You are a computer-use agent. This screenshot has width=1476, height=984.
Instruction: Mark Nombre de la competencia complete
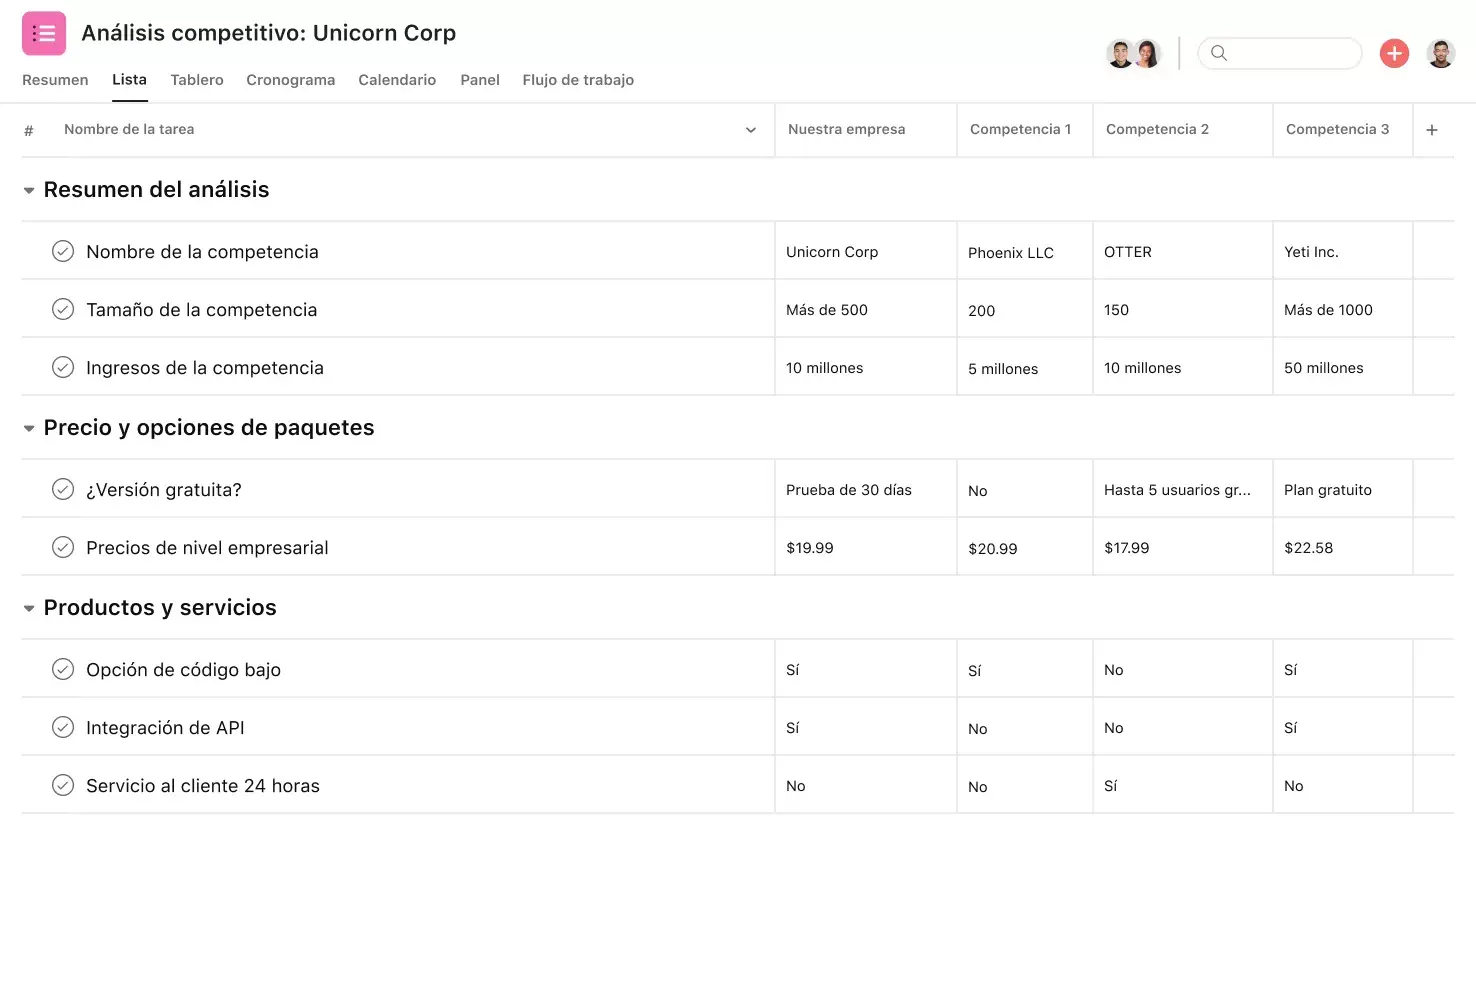point(63,251)
